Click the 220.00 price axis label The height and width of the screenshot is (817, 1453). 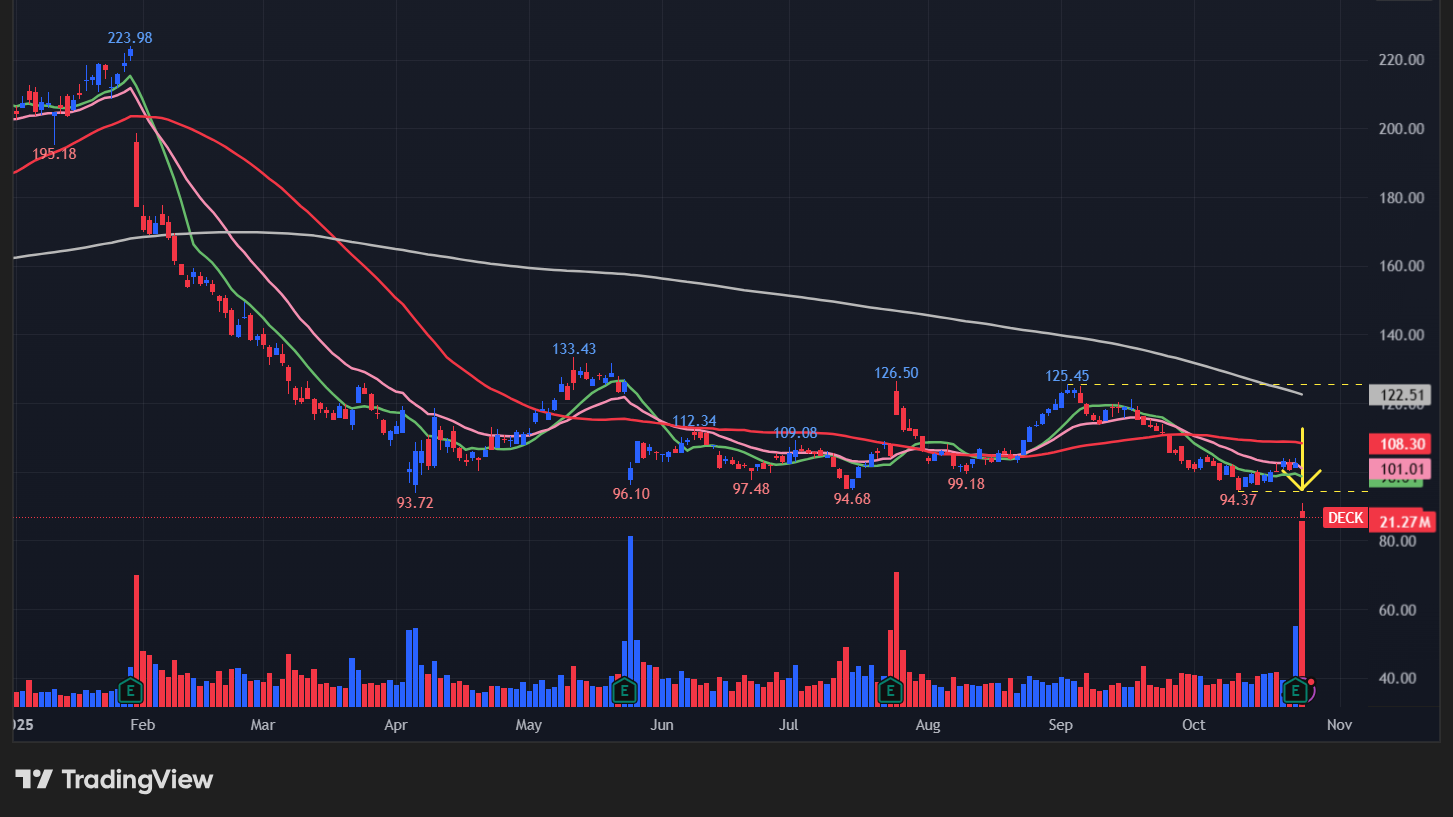point(1400,60)
